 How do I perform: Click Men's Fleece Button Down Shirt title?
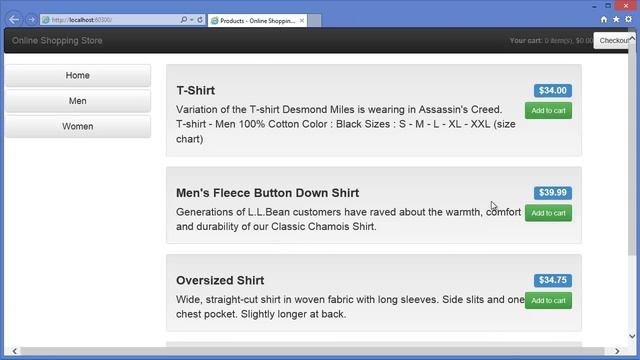pyautogui.click(x=267, y=193)
